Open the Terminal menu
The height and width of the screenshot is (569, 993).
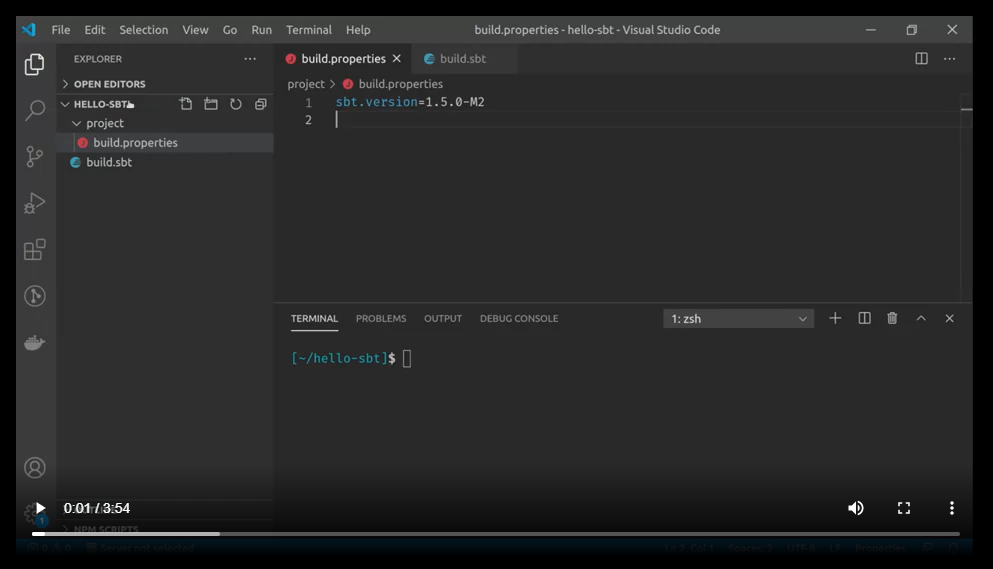click(308, 30)
